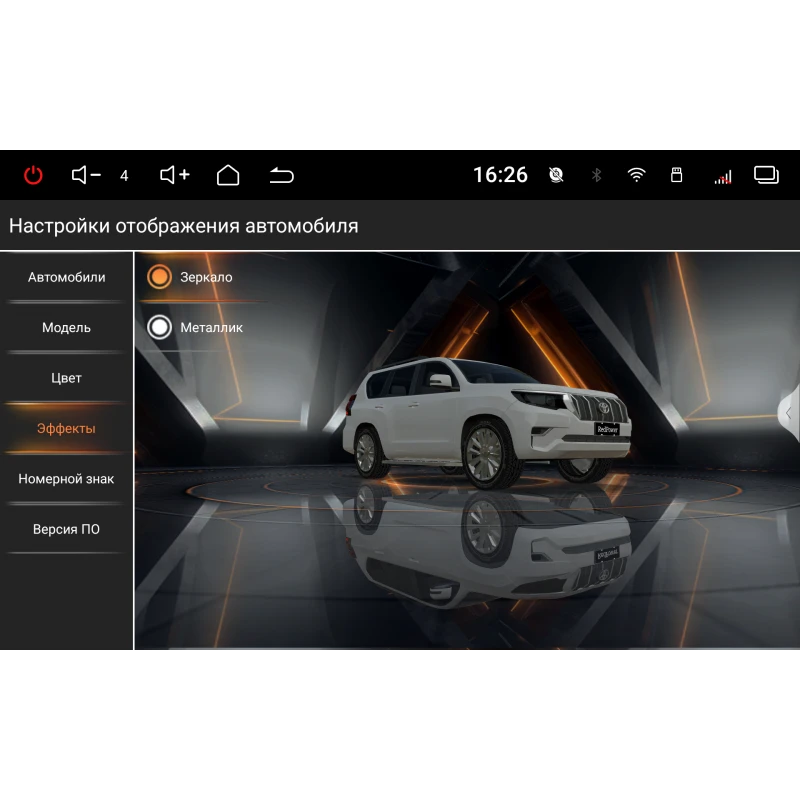
Task: Select the Эффекты section
Action: click(x=66, y=428)
